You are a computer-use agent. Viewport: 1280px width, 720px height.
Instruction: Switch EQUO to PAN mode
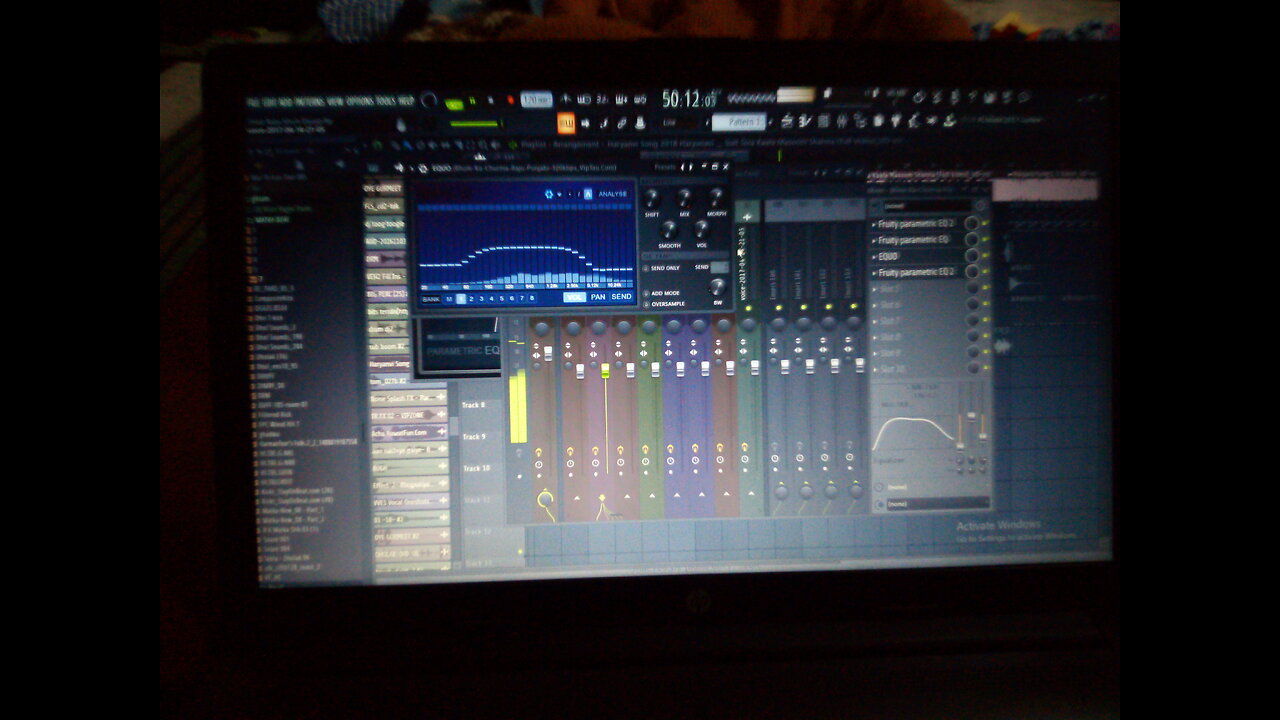[598, 297]
